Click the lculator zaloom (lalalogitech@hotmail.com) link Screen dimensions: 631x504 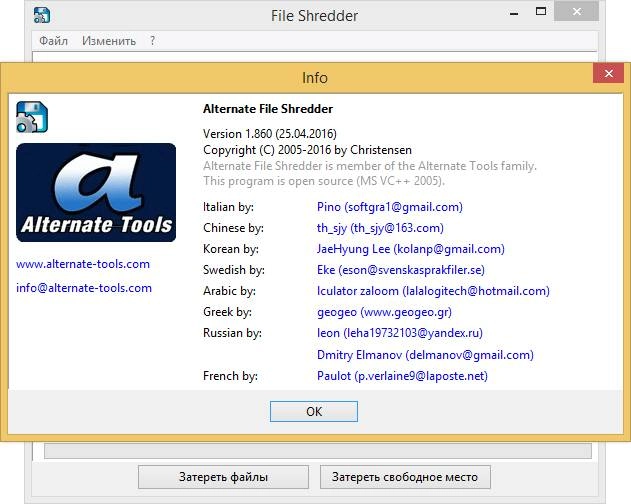pyautogui.click(x=433, y=291)
